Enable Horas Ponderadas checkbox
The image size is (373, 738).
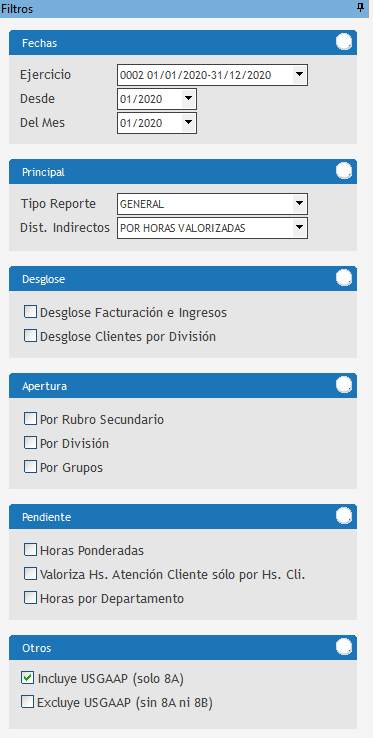31,550
